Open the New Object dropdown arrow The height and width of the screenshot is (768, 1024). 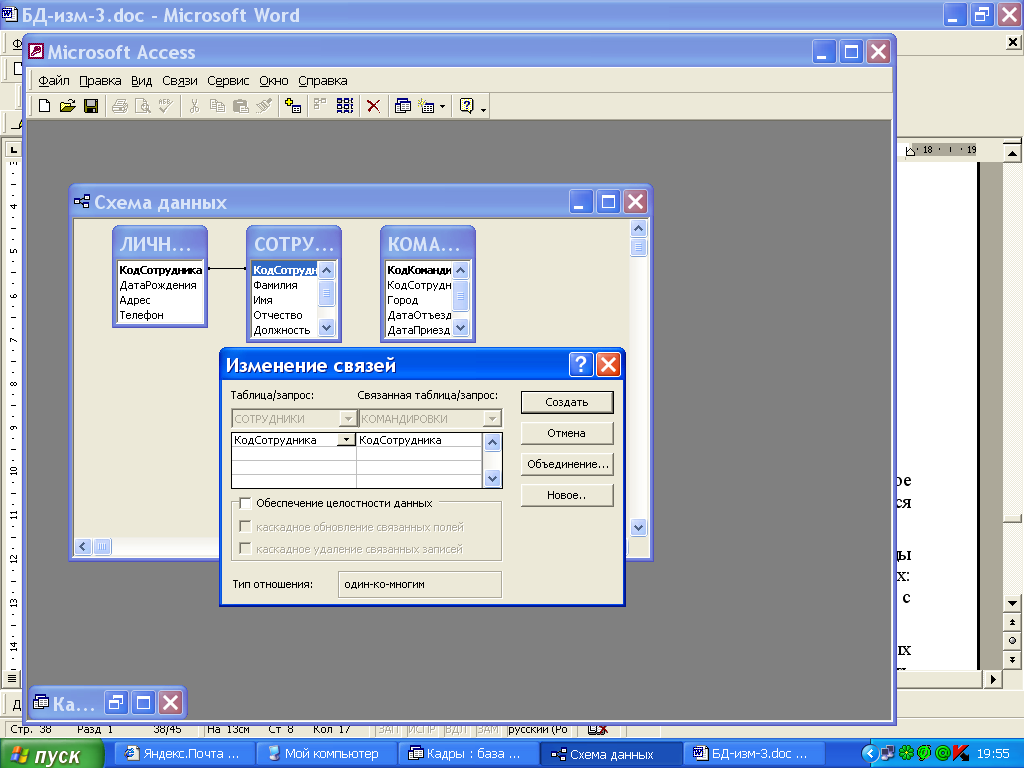coord(442,106)
